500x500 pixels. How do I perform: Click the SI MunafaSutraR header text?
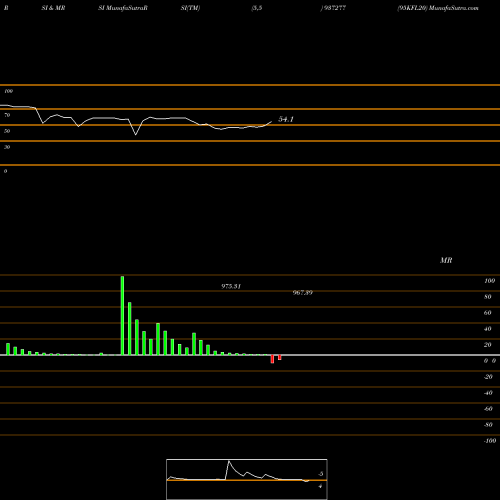(123, 8)
